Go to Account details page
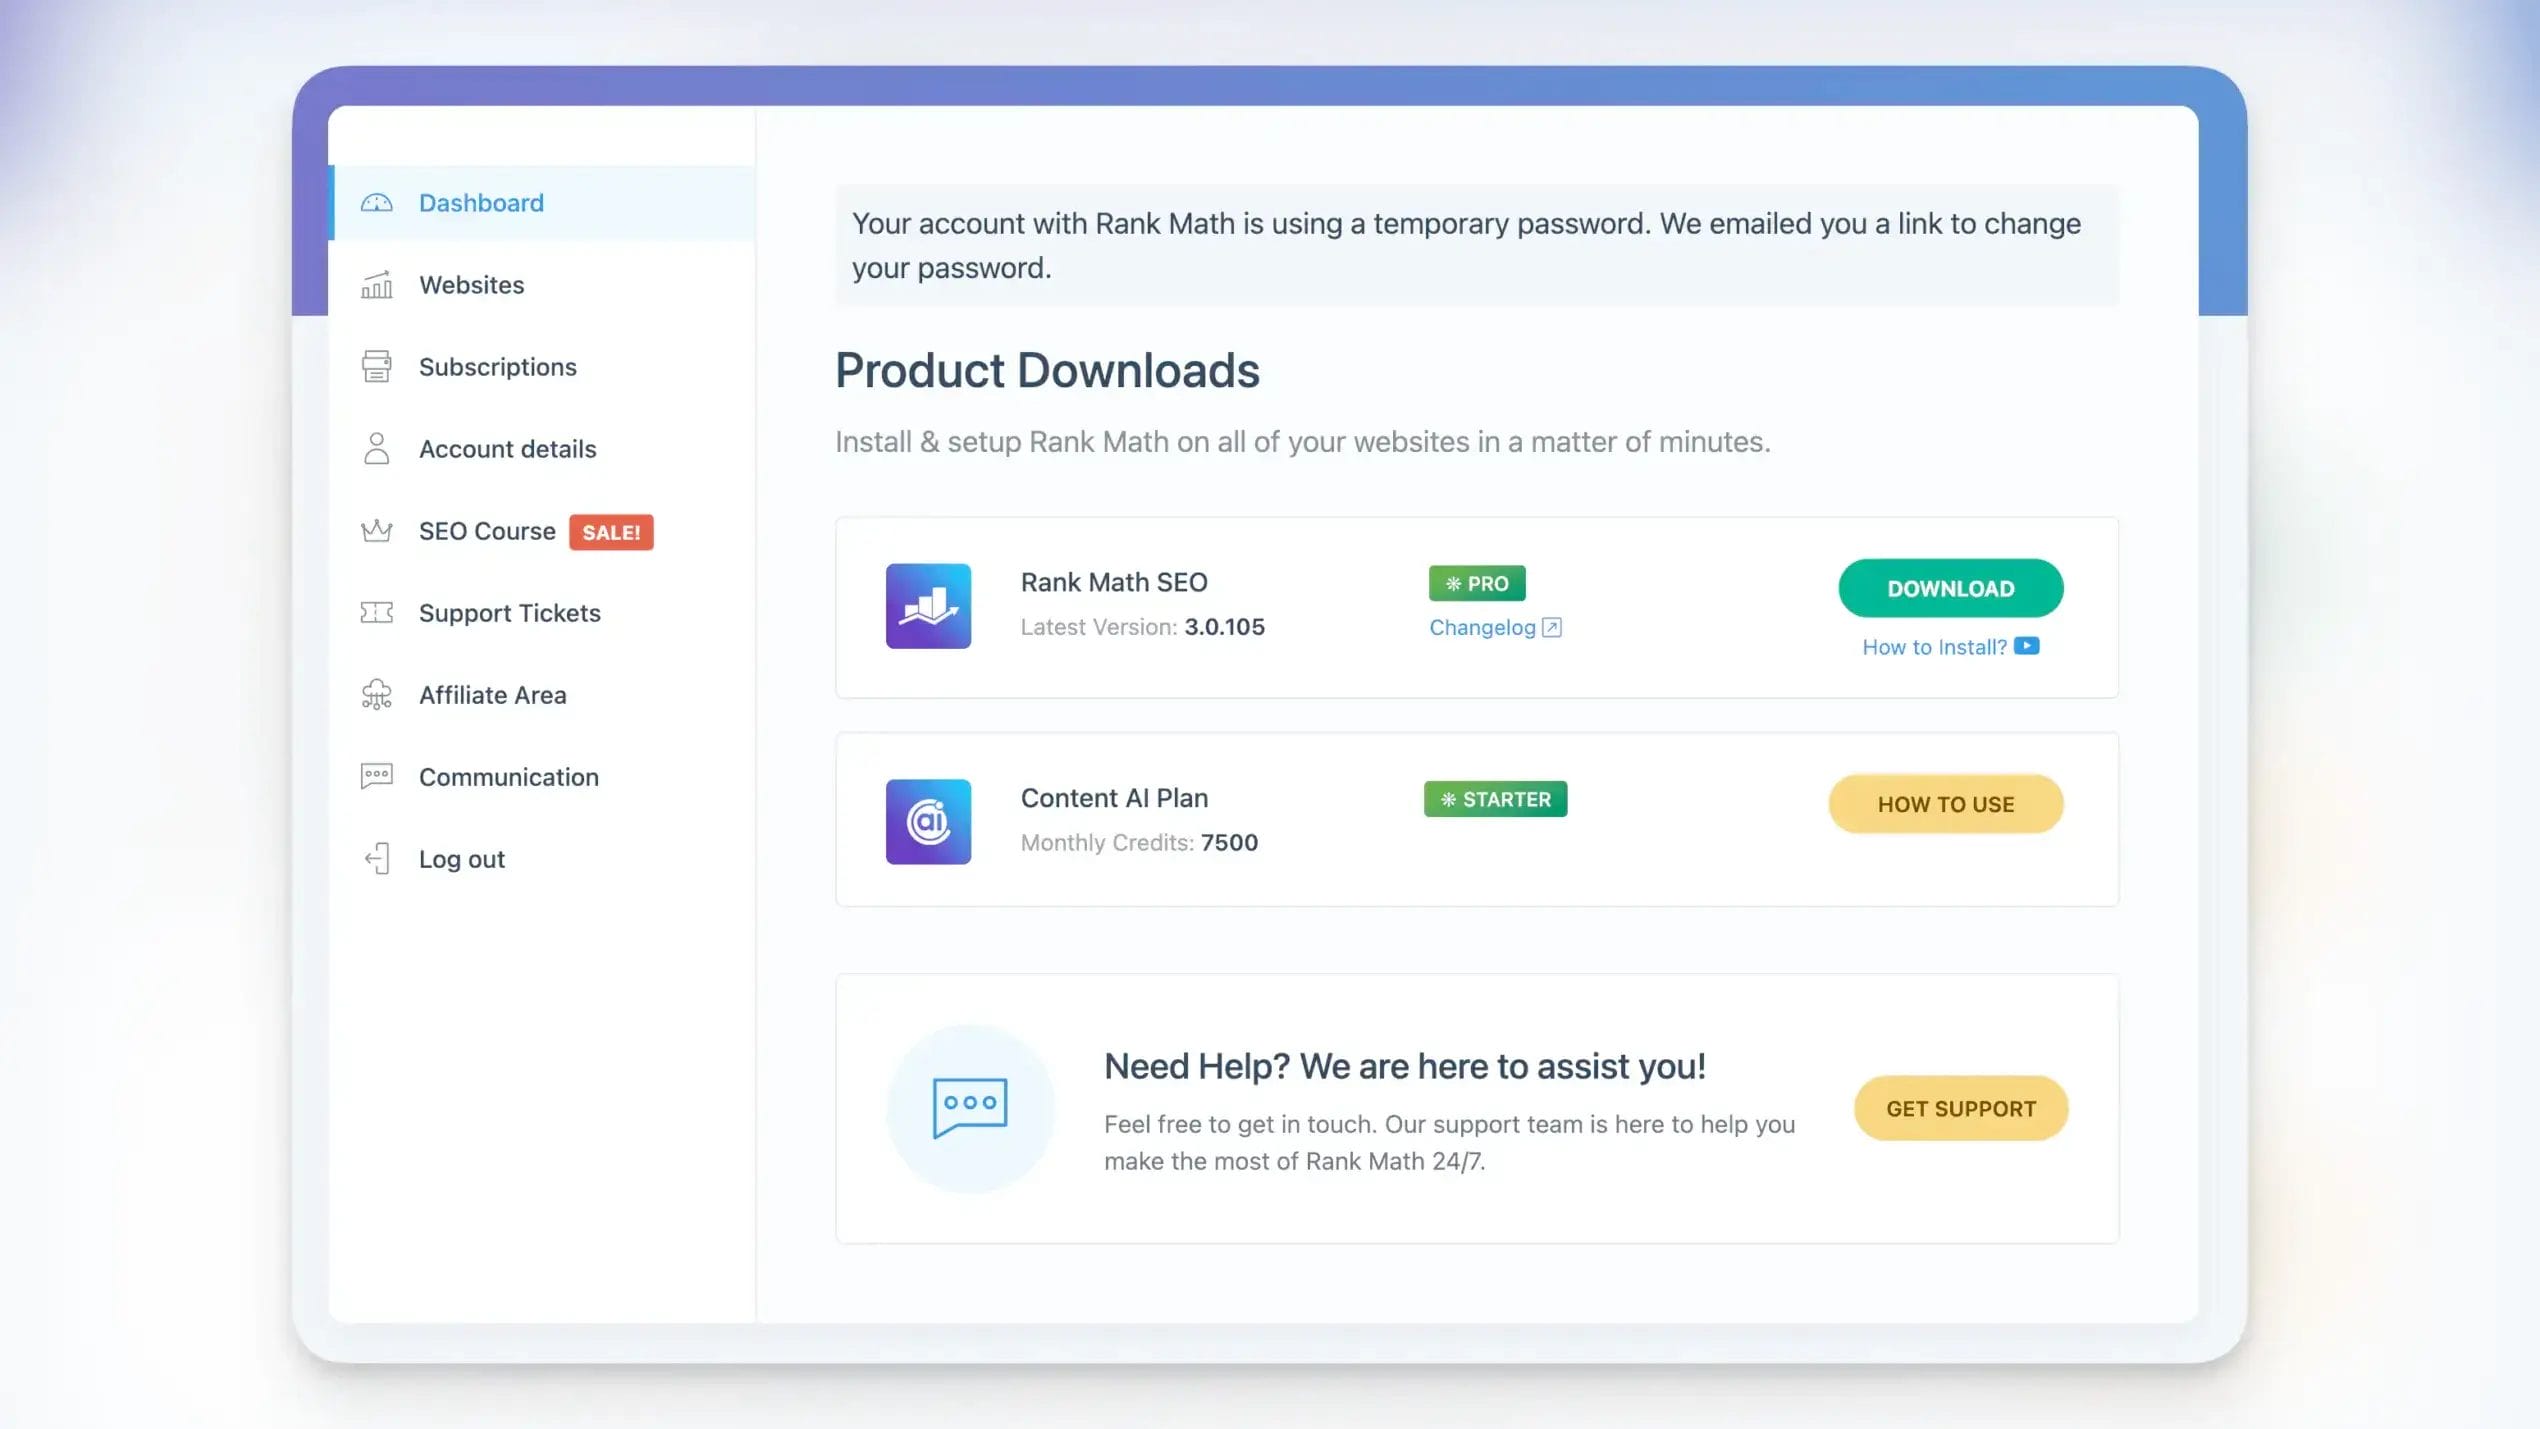2540x1429 pixels. [507, 449]
